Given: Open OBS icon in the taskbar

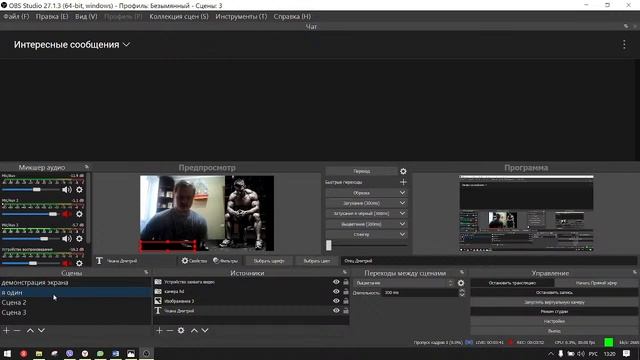Looking at the screenshot, I should tap(146, 353).
